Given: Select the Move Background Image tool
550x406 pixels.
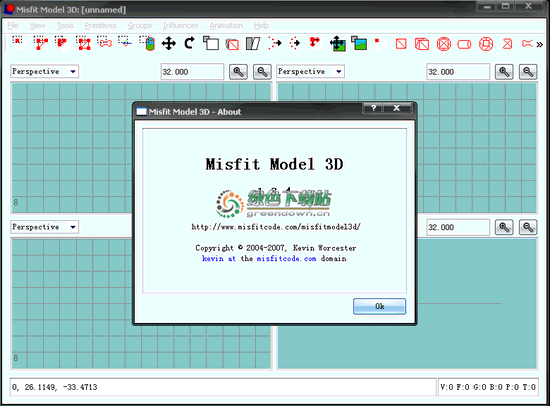Looking at the screenshot, I should pos(337,44).
